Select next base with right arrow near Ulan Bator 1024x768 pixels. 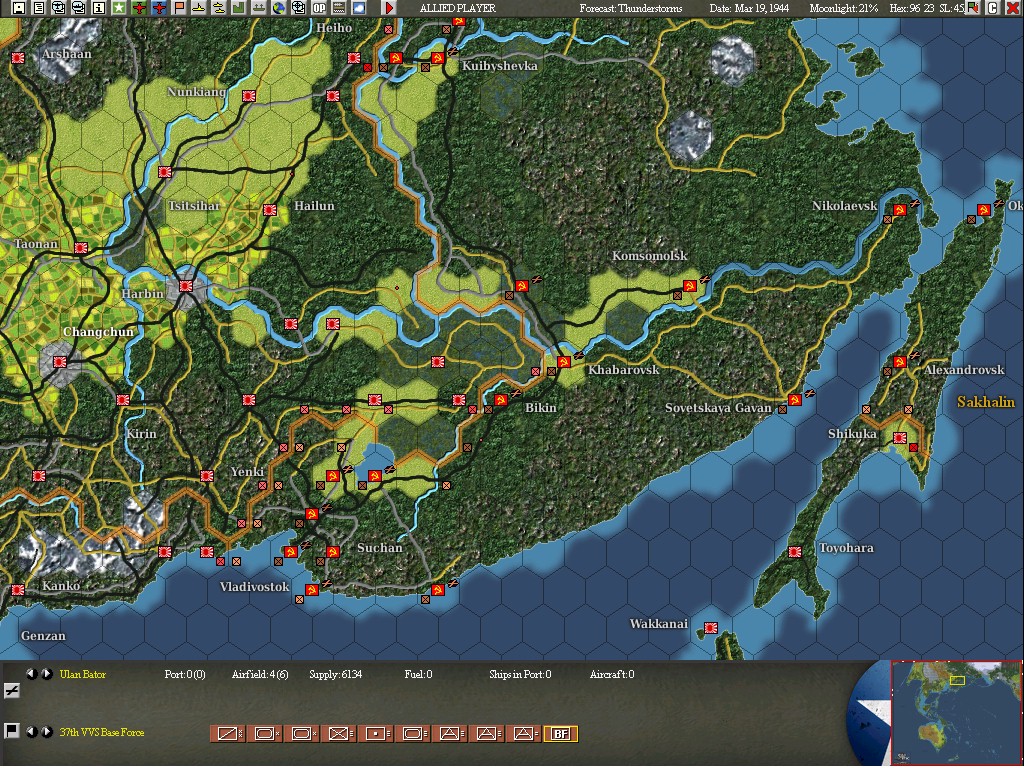(46, 673)
